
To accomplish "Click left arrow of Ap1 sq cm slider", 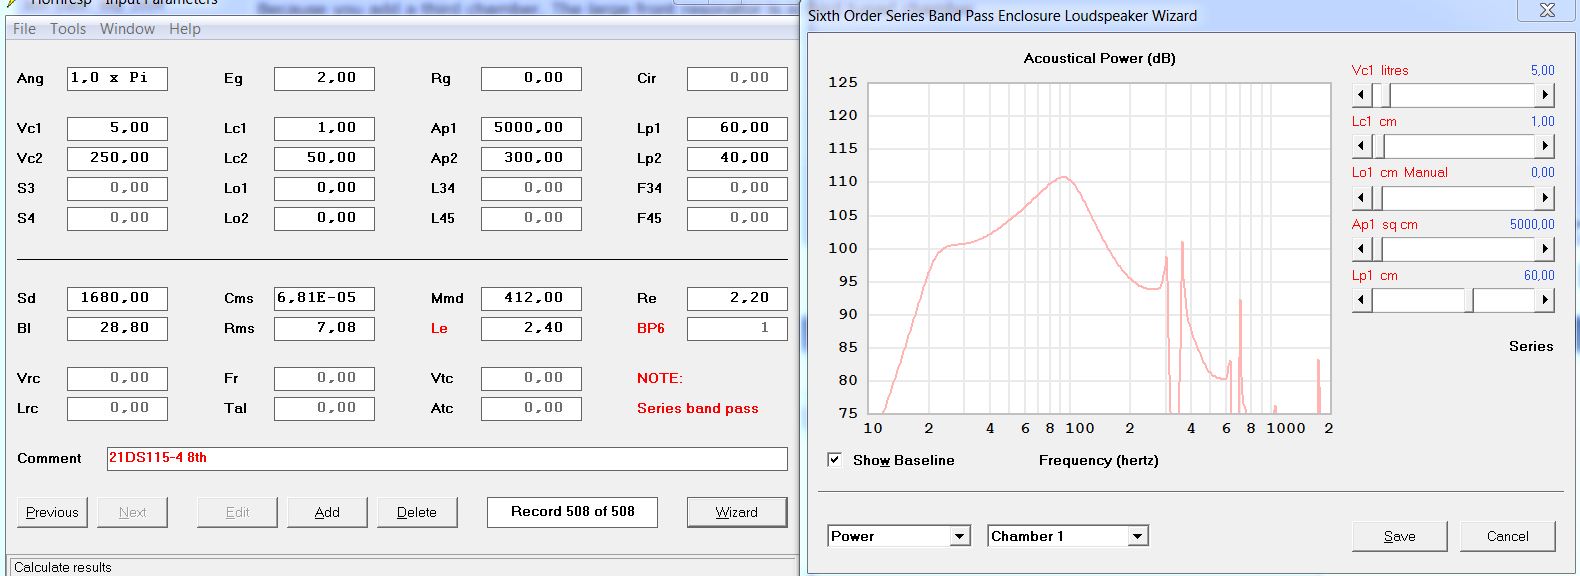I will coord(1361,248).
